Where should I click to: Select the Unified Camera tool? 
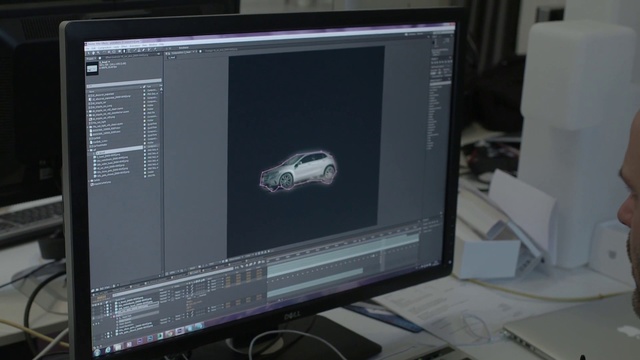coord(109,52)
